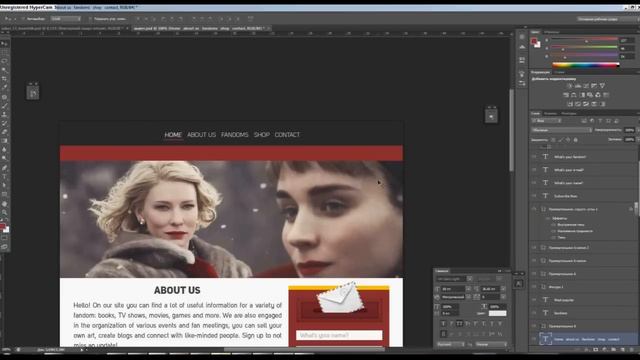Viewport: 640px width, 360px height.
Task: Select the Gradient tool
Action: click(x=4, y=140)
